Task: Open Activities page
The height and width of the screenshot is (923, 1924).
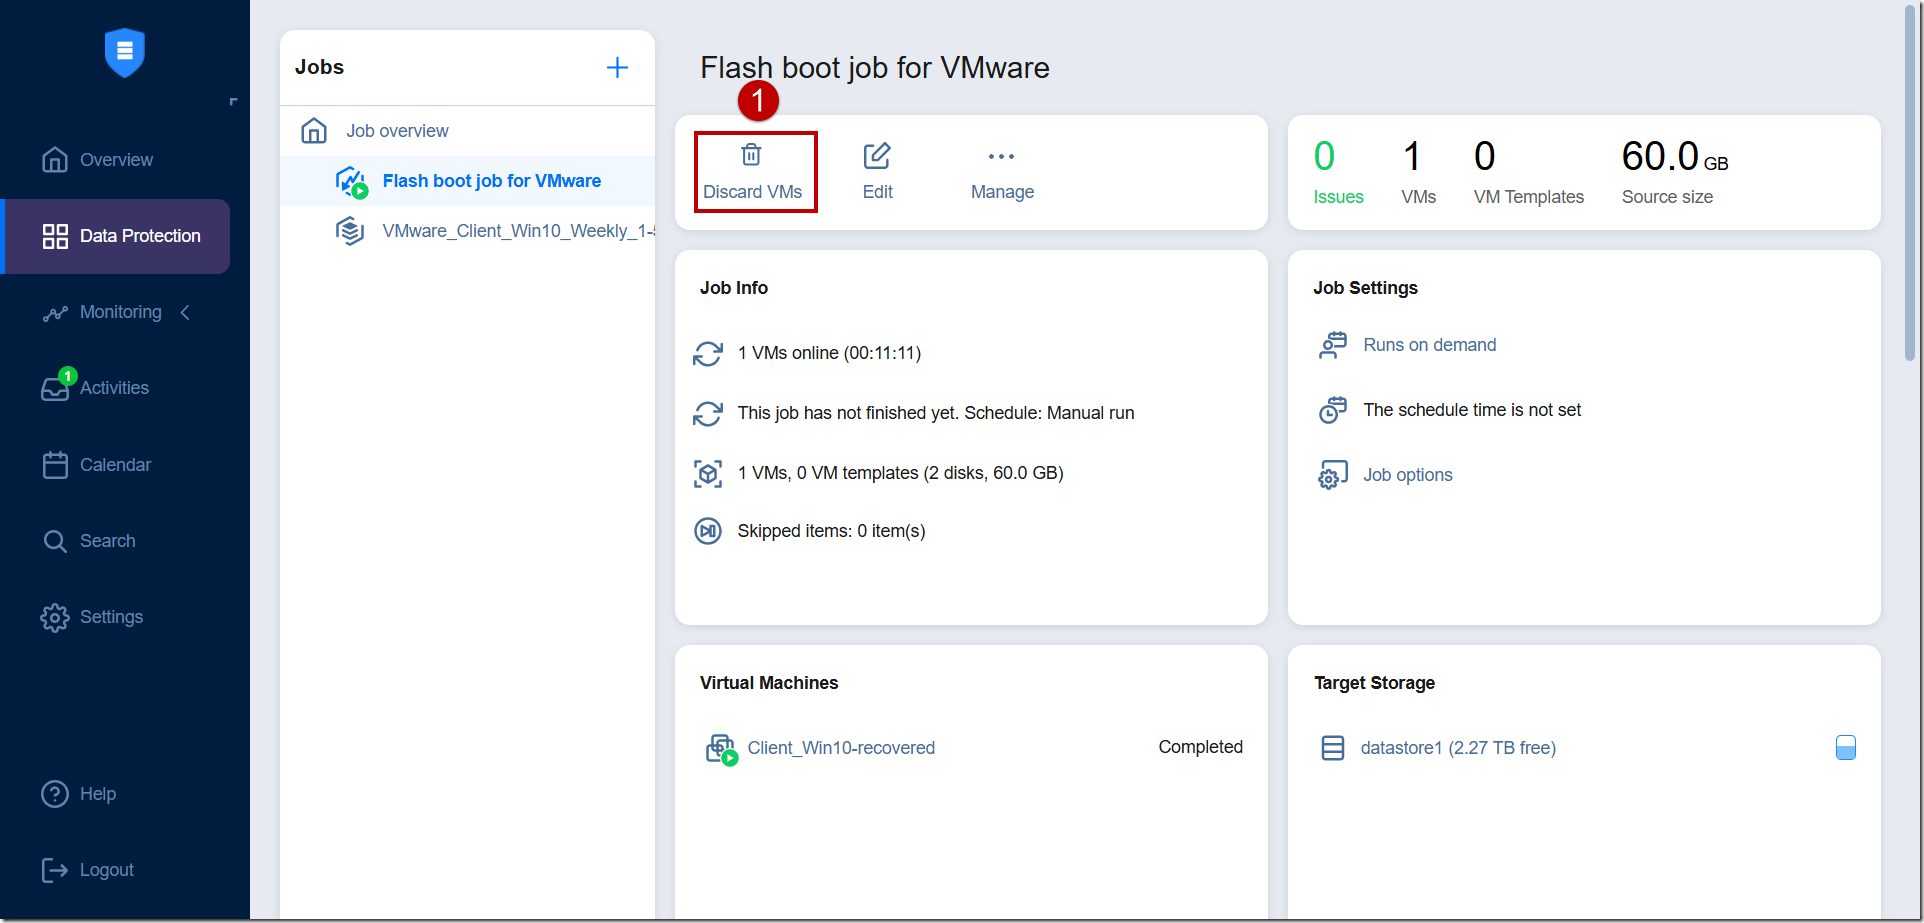Action: (x=114, y=388)
